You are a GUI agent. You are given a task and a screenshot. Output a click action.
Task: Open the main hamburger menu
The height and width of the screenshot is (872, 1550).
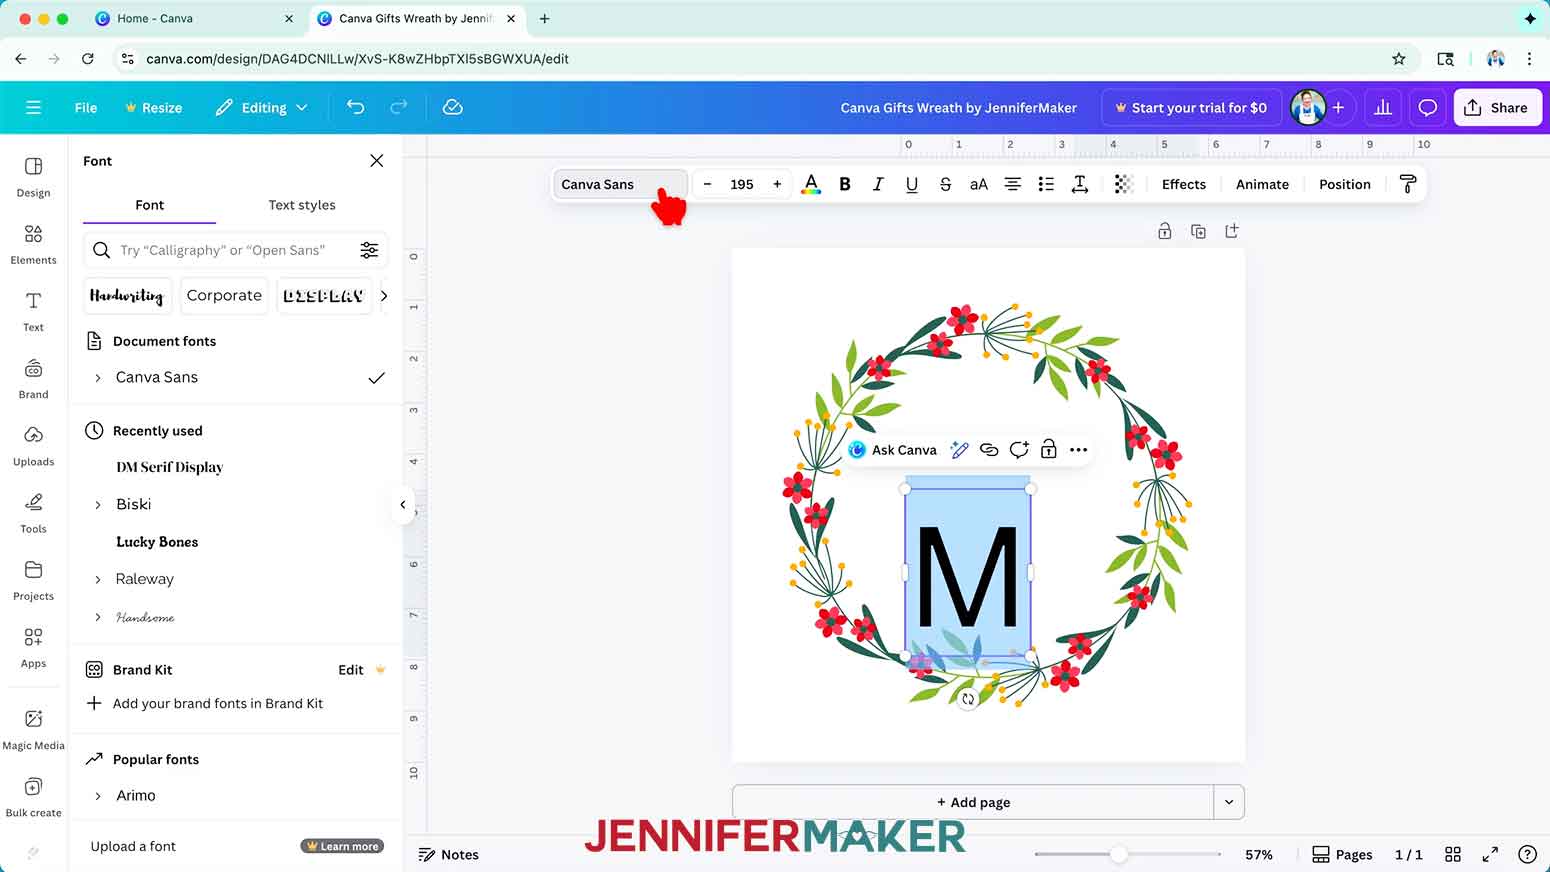[x=33, y=107]
